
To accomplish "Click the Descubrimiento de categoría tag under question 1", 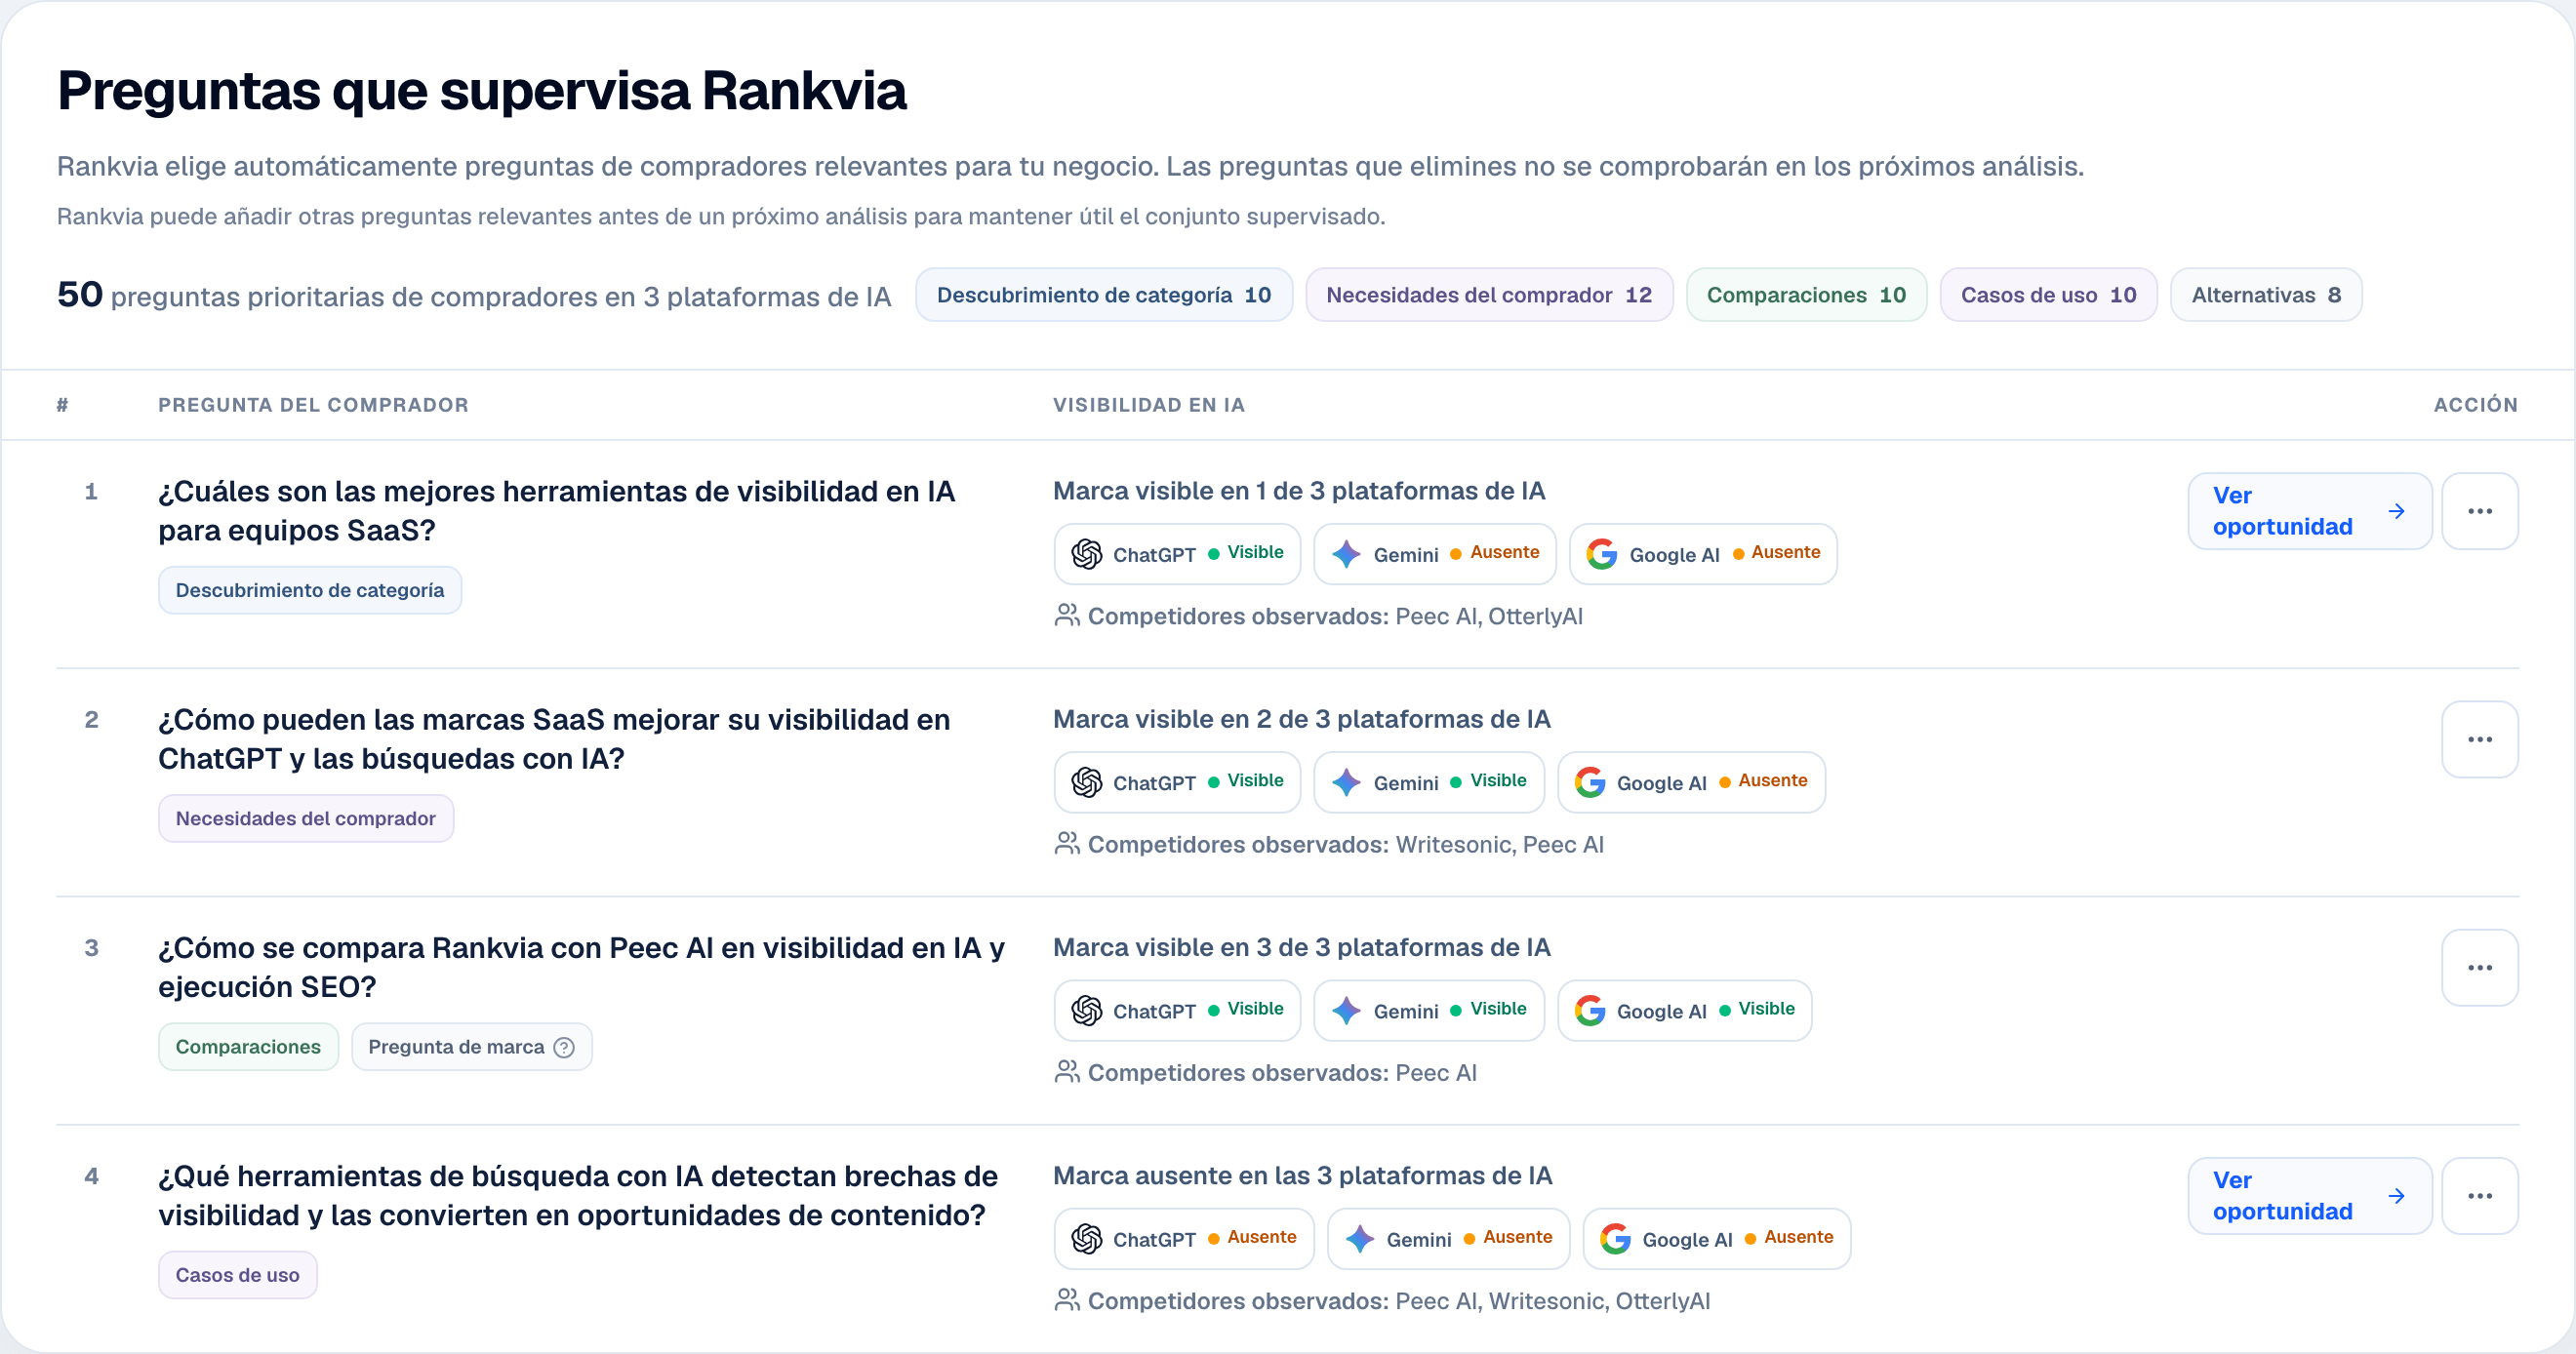I will (x=310, y=590).
